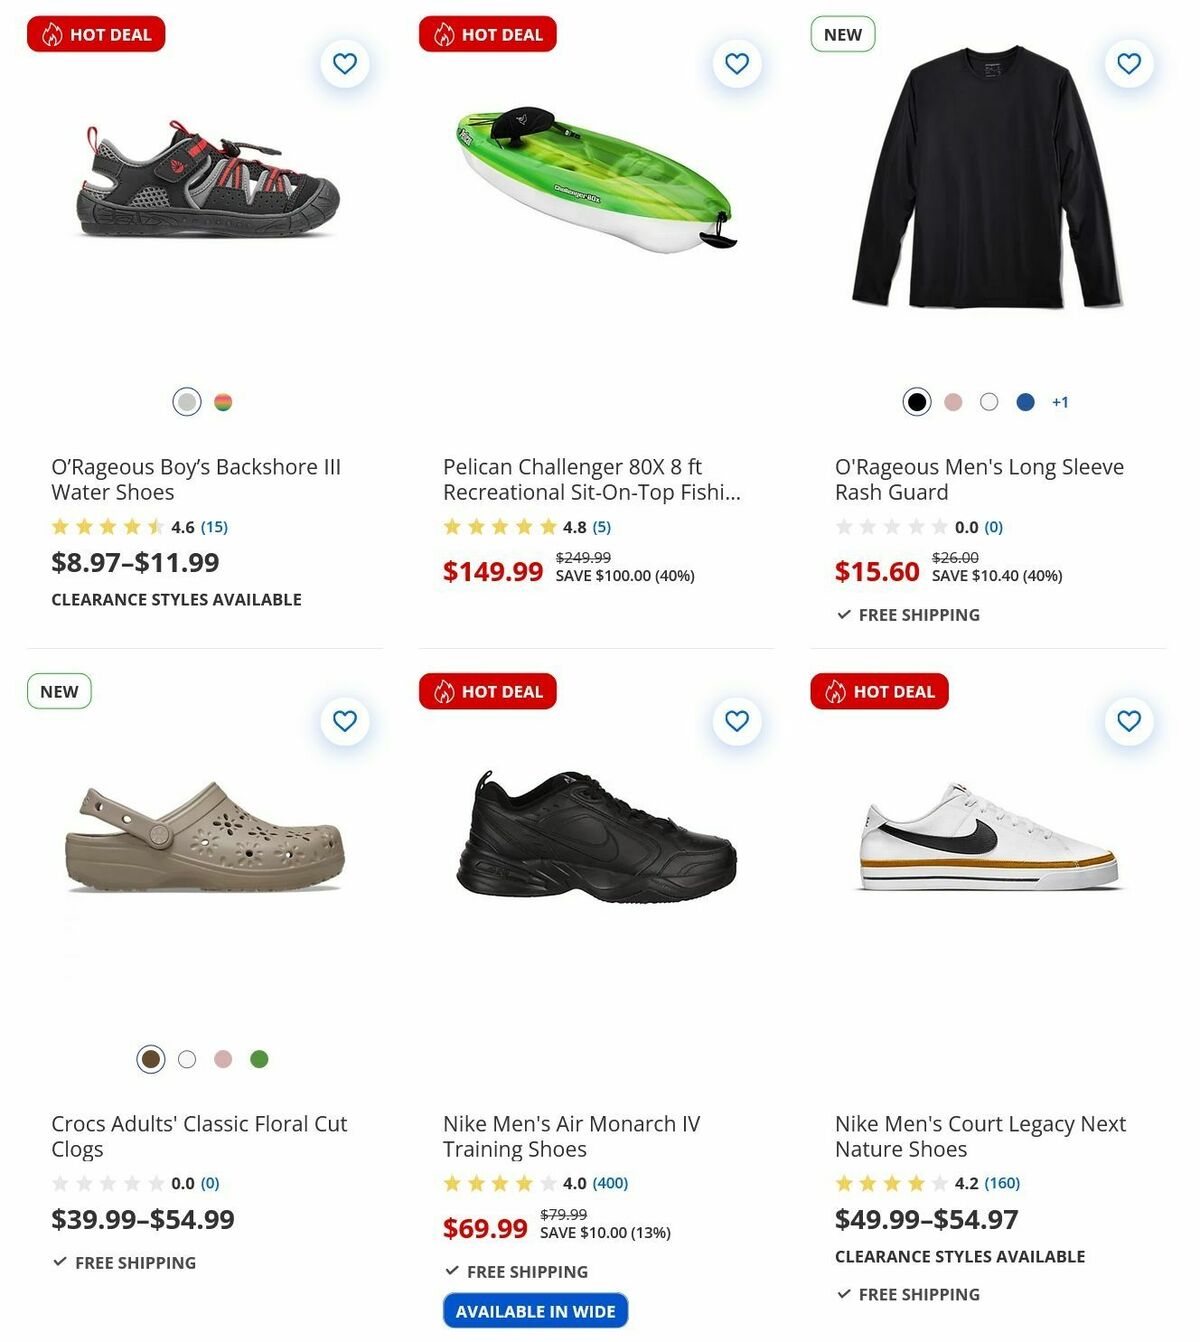
Task: Select the black color for the Rash Guard
Action: coord(917,401)
